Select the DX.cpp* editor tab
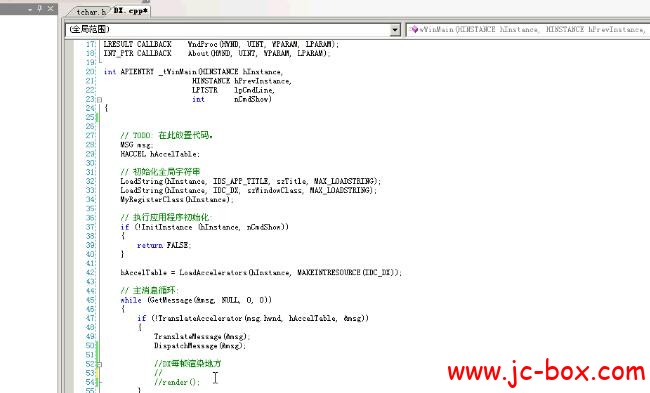Viewport: 650px width, 393px height. (x=131, y=11)
